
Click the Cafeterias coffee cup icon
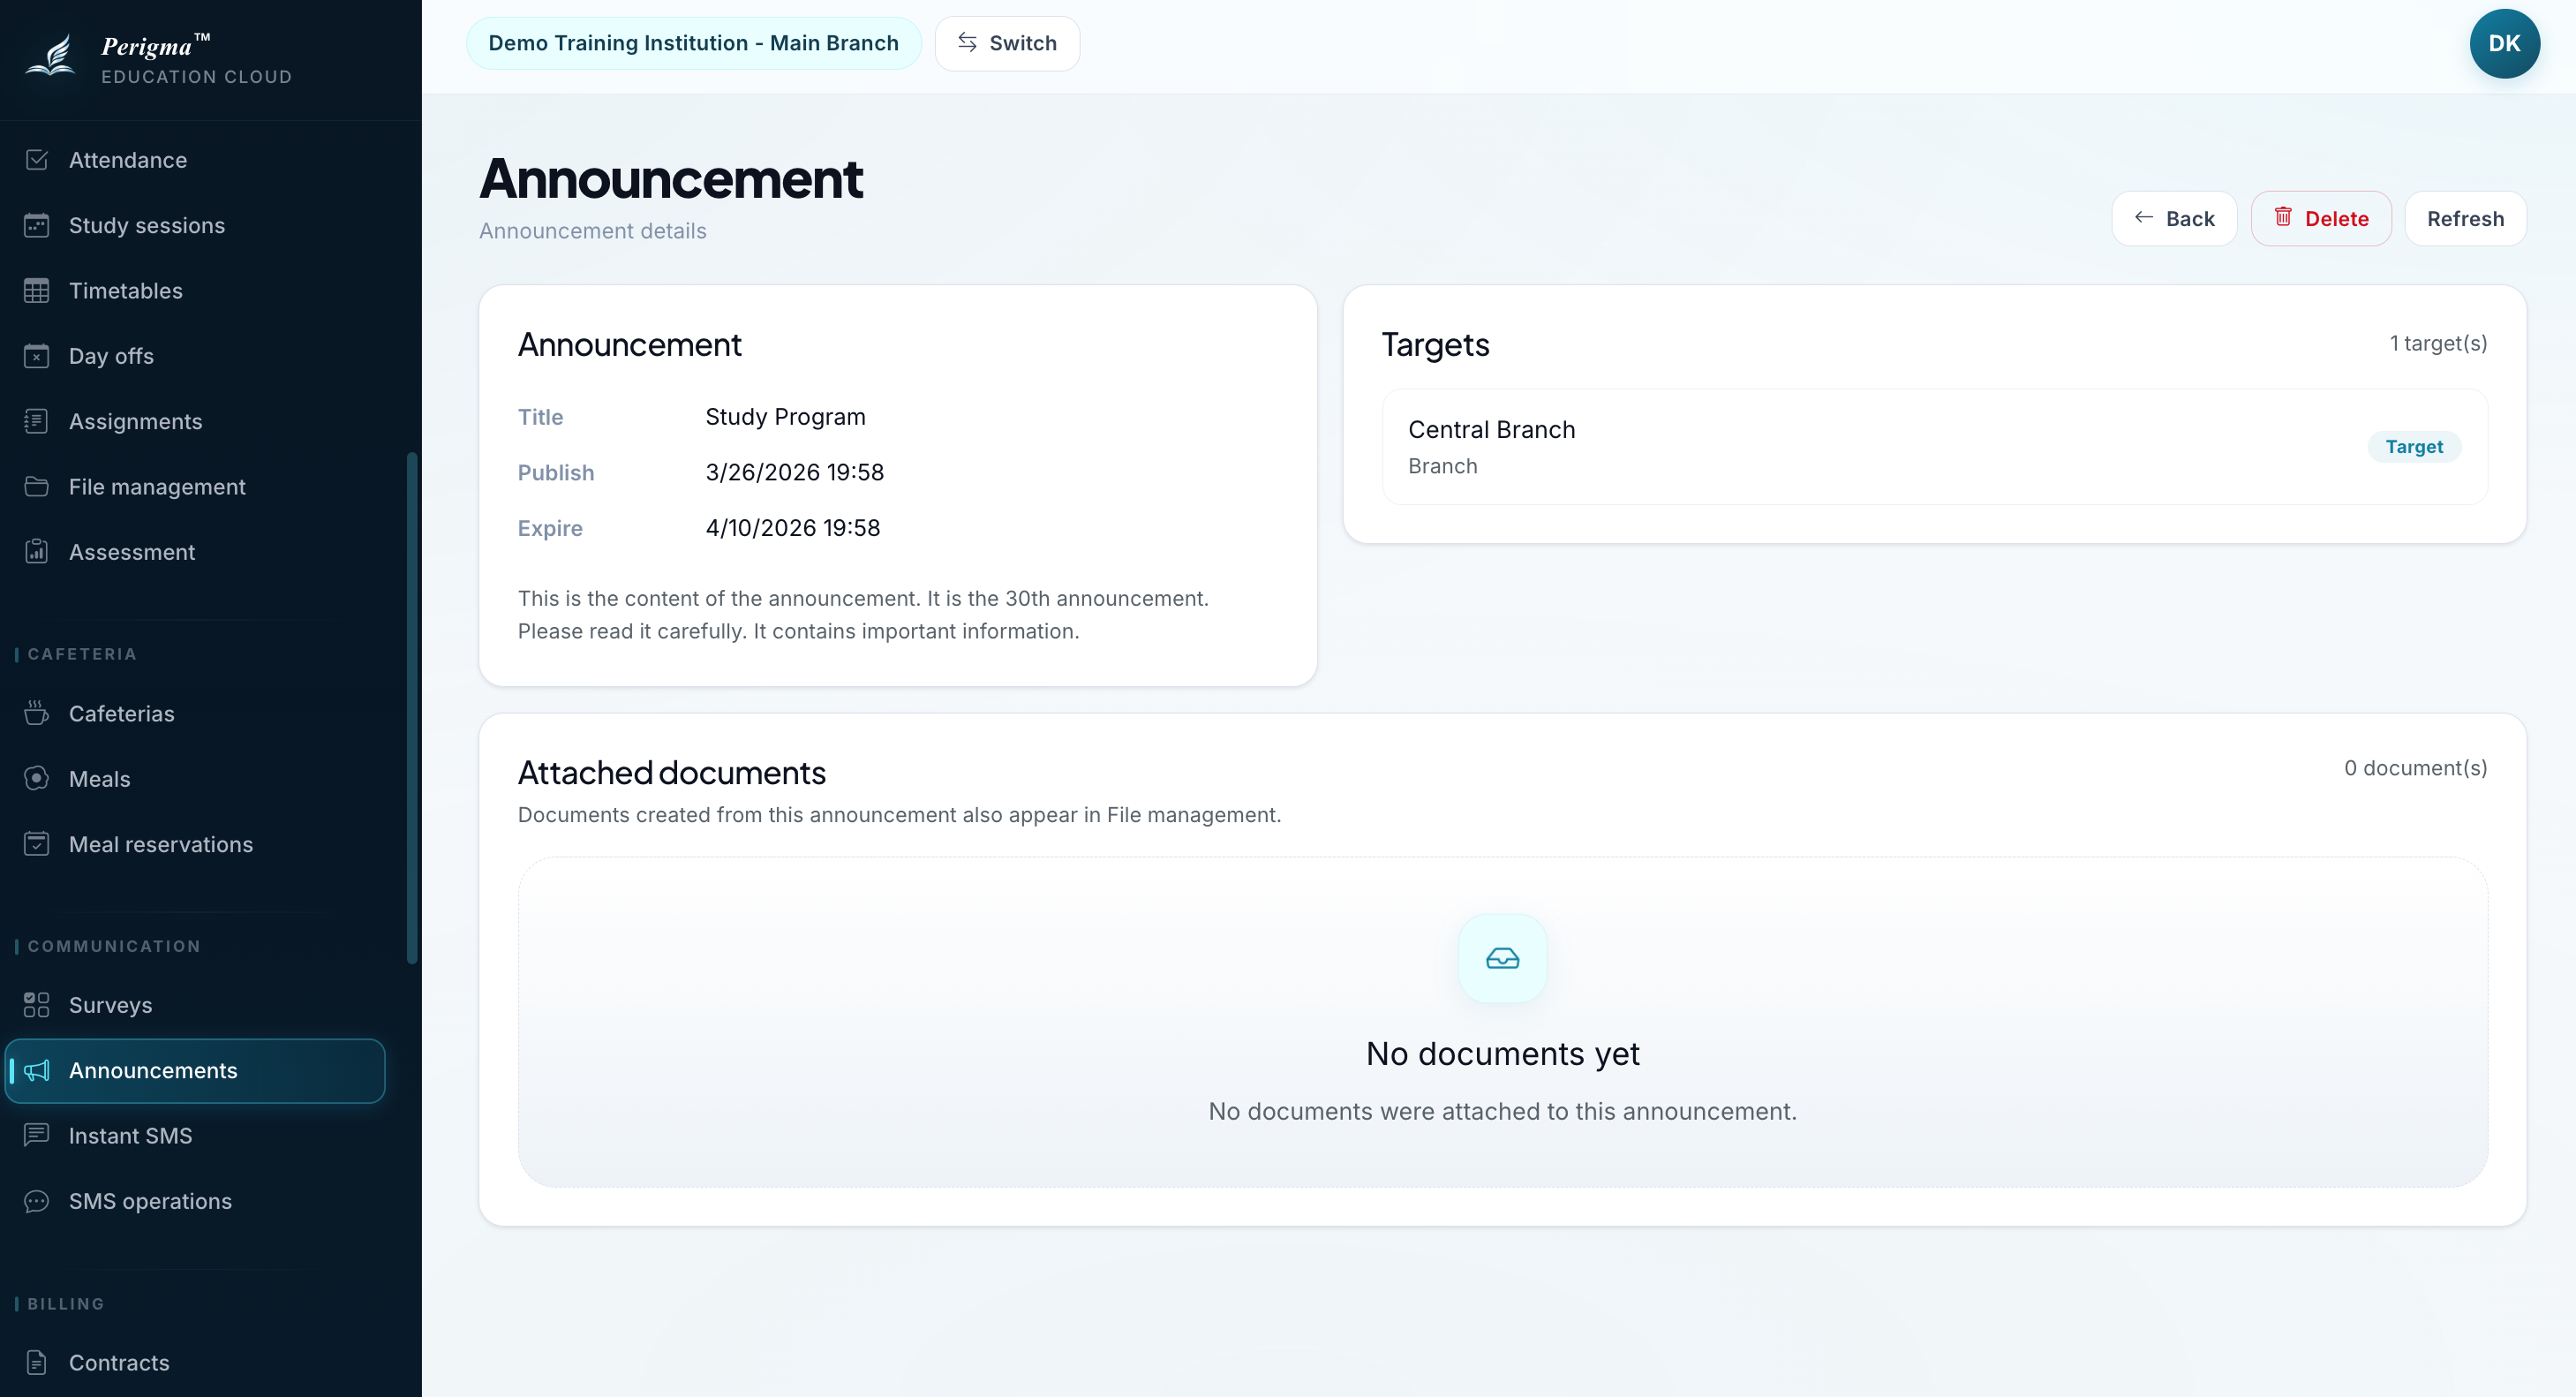(x=36, y=714)
